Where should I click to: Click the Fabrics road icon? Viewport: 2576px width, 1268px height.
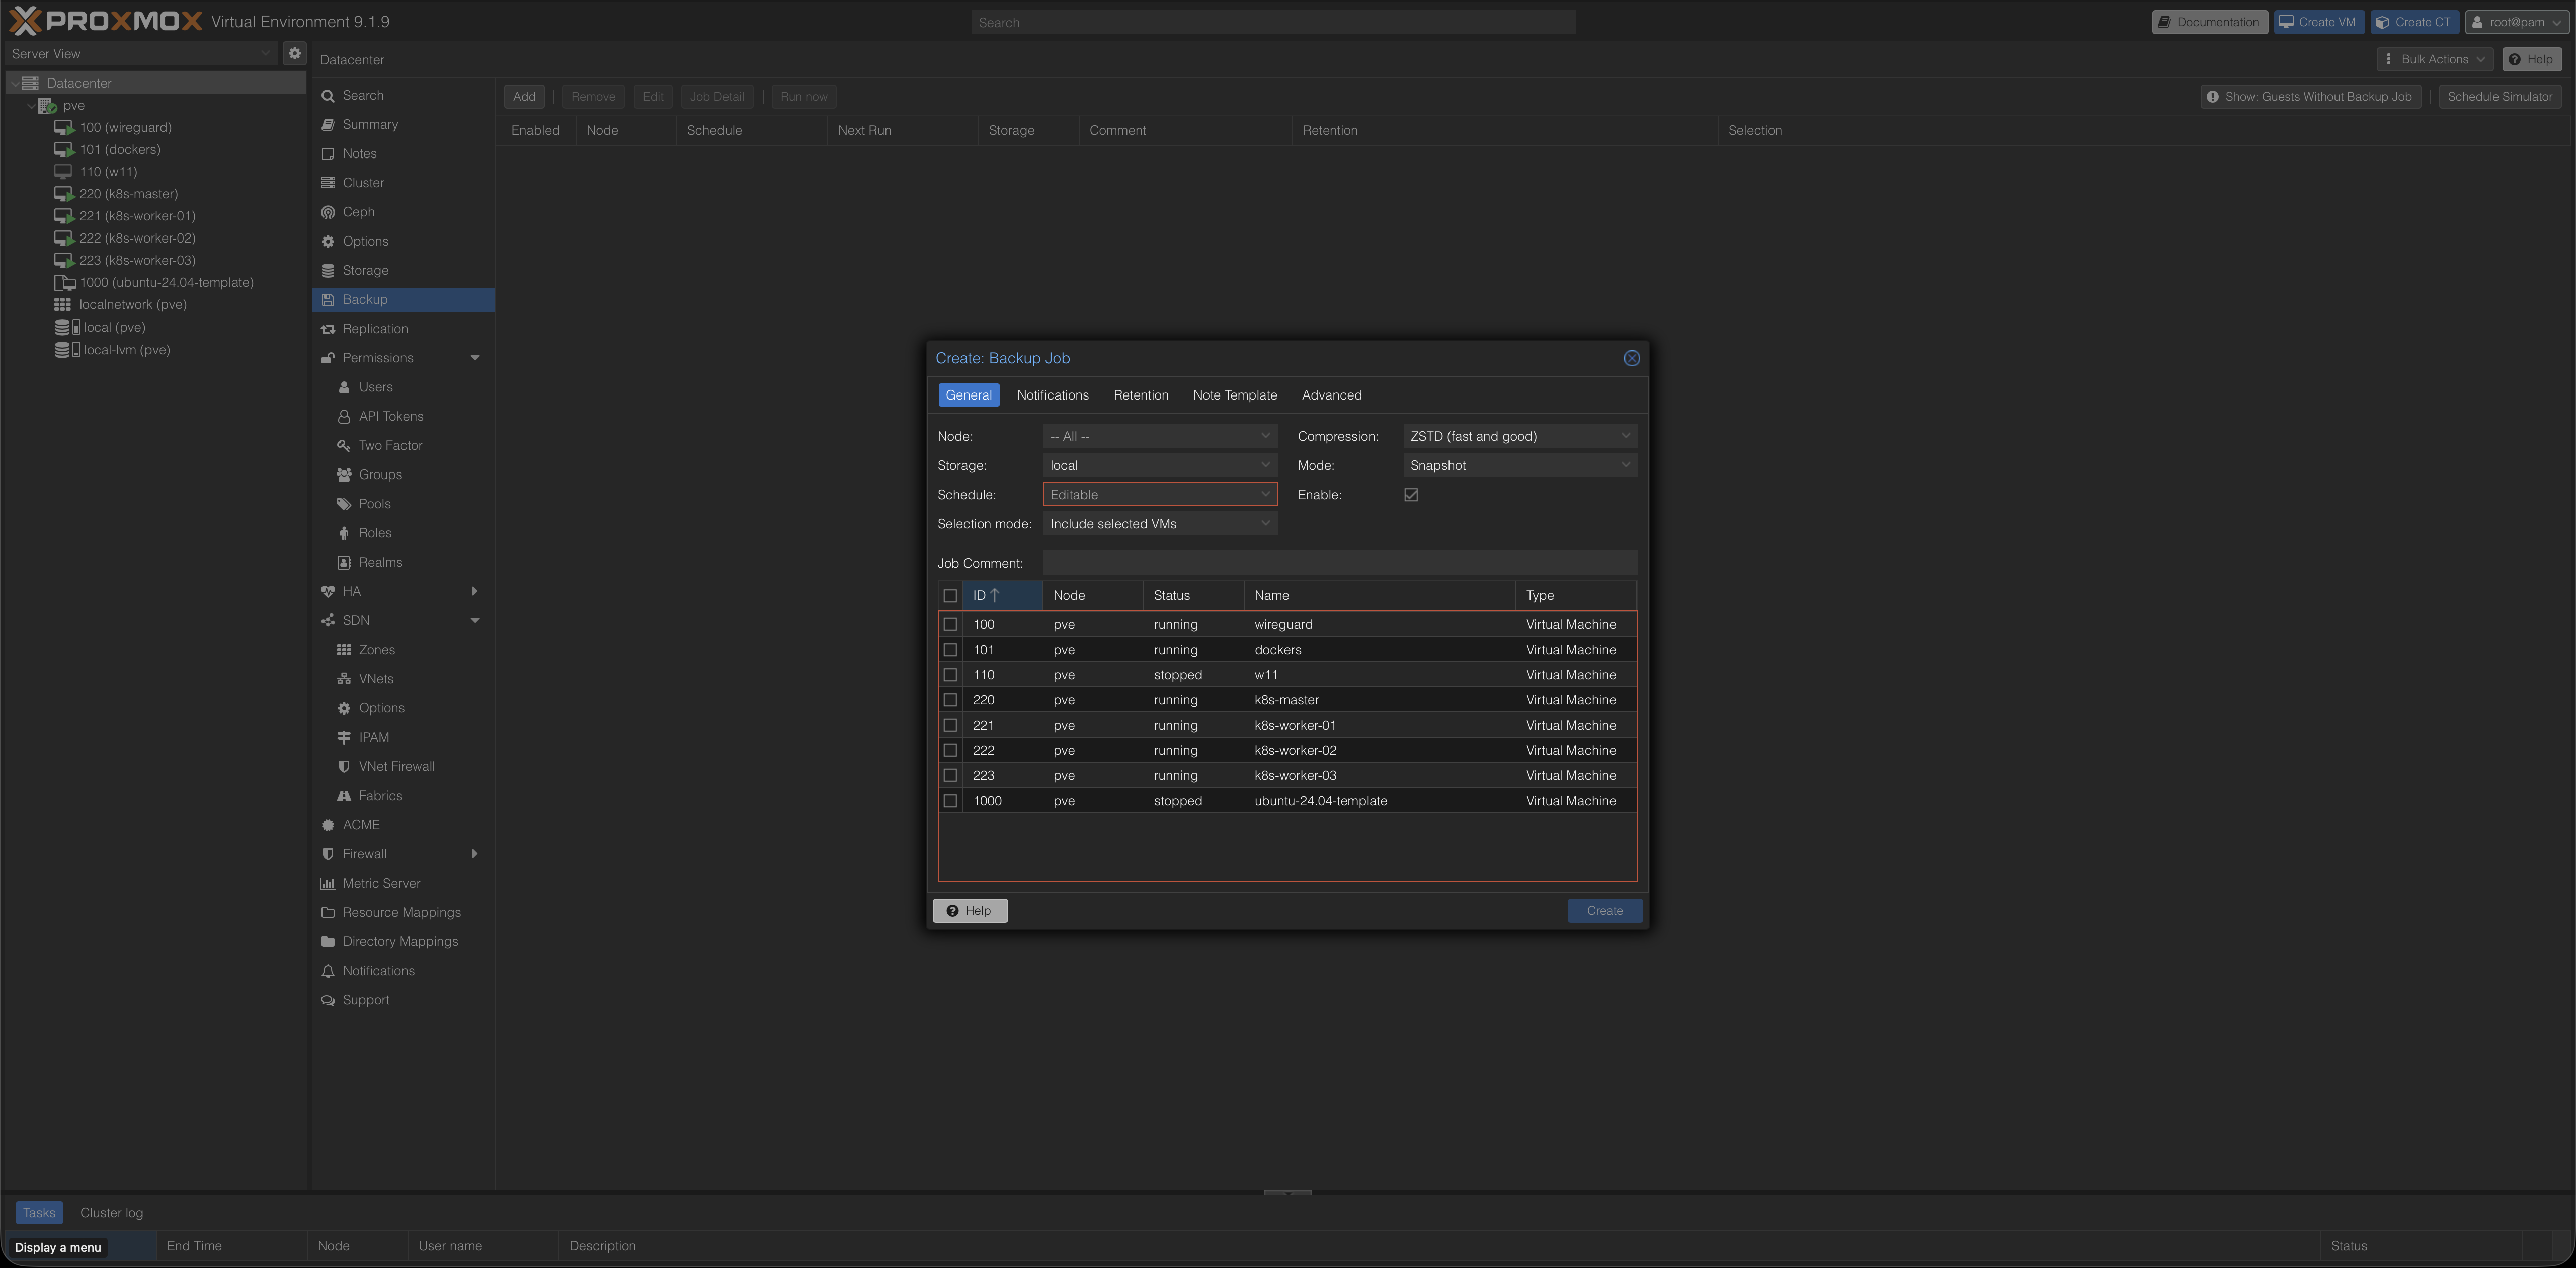tap(344, 796)
